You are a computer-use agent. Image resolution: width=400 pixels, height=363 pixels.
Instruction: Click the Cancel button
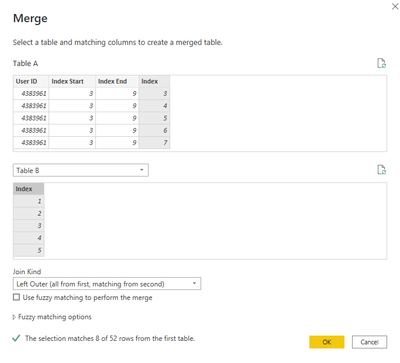coord(369,342)
